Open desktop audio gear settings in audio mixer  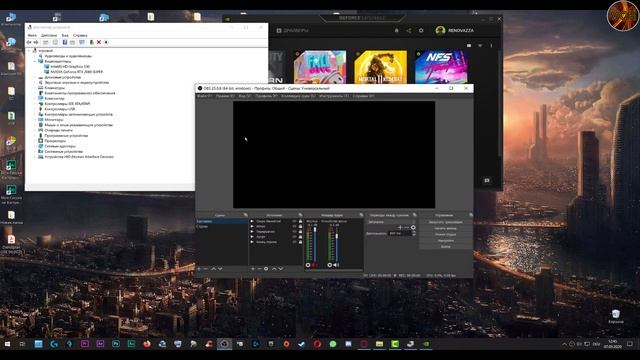point(330,265)
